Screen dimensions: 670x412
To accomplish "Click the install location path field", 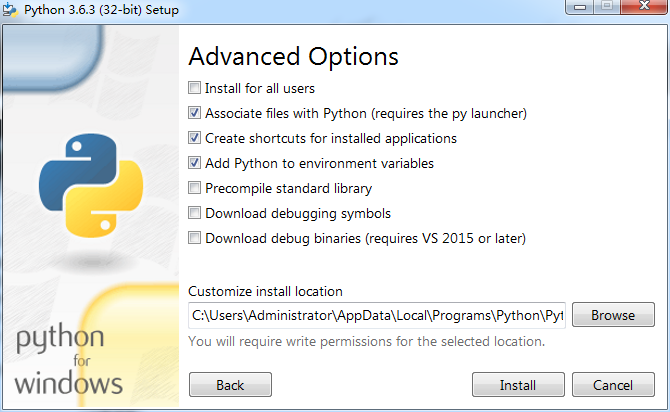I will (377, 315).
